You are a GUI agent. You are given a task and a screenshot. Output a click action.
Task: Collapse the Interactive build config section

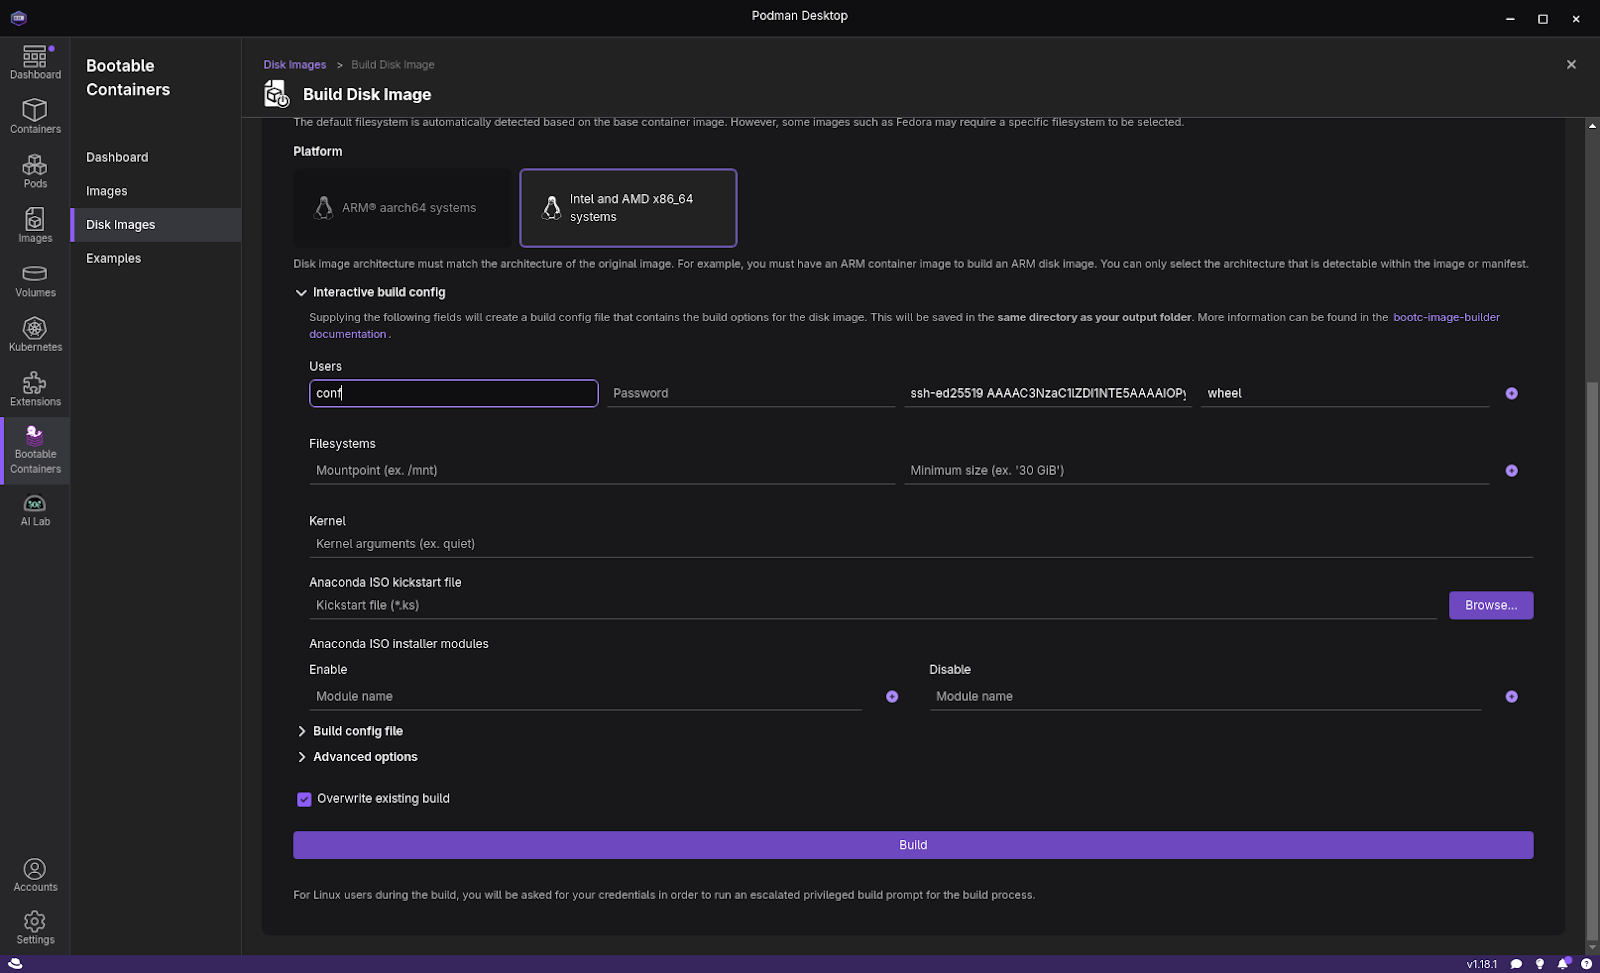tap(301, 293)
